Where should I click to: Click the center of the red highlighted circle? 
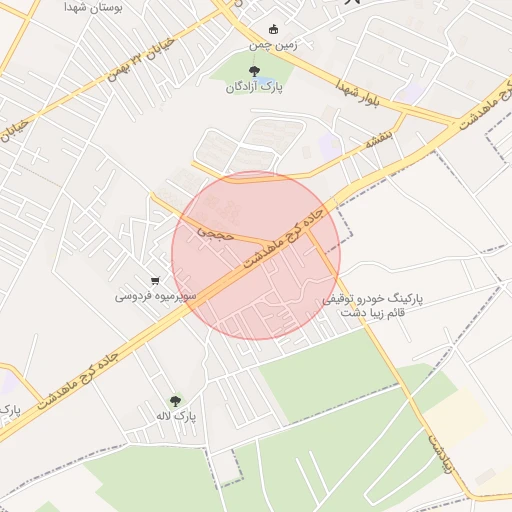pos(256,255)
